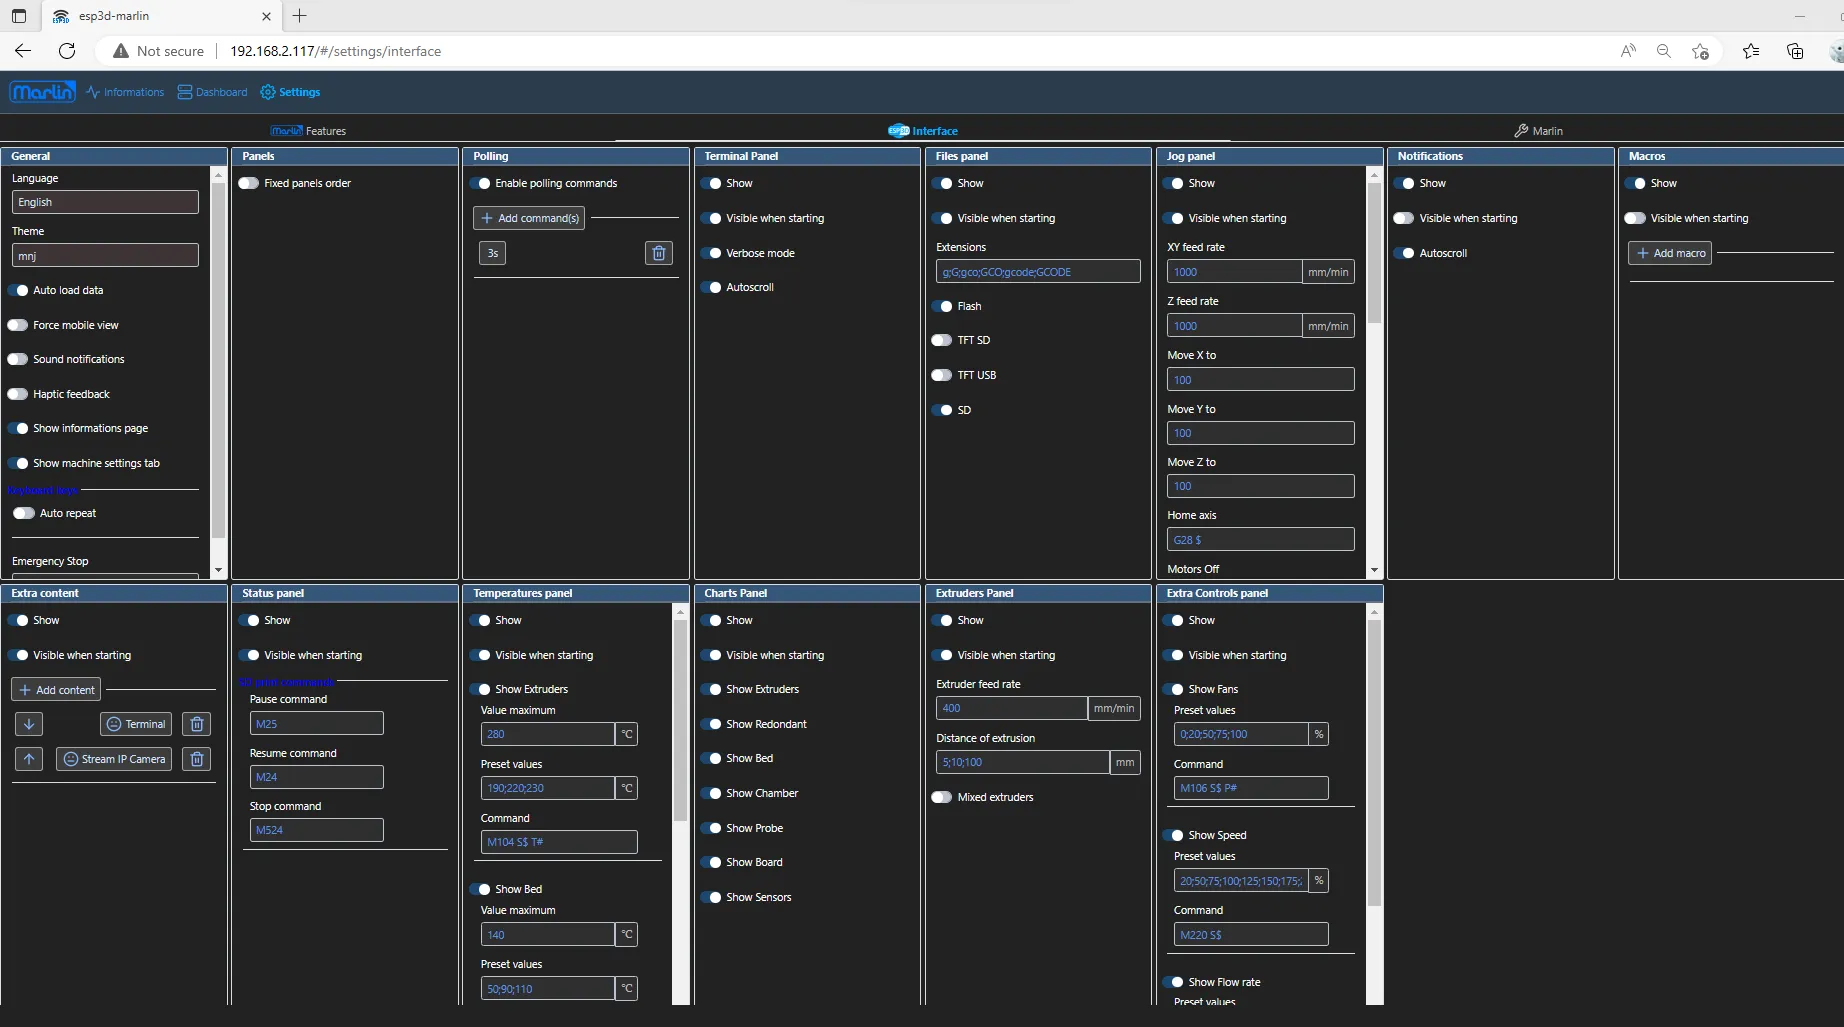
Task: Toggle Sound notifications switch
Action: (18, 359)
